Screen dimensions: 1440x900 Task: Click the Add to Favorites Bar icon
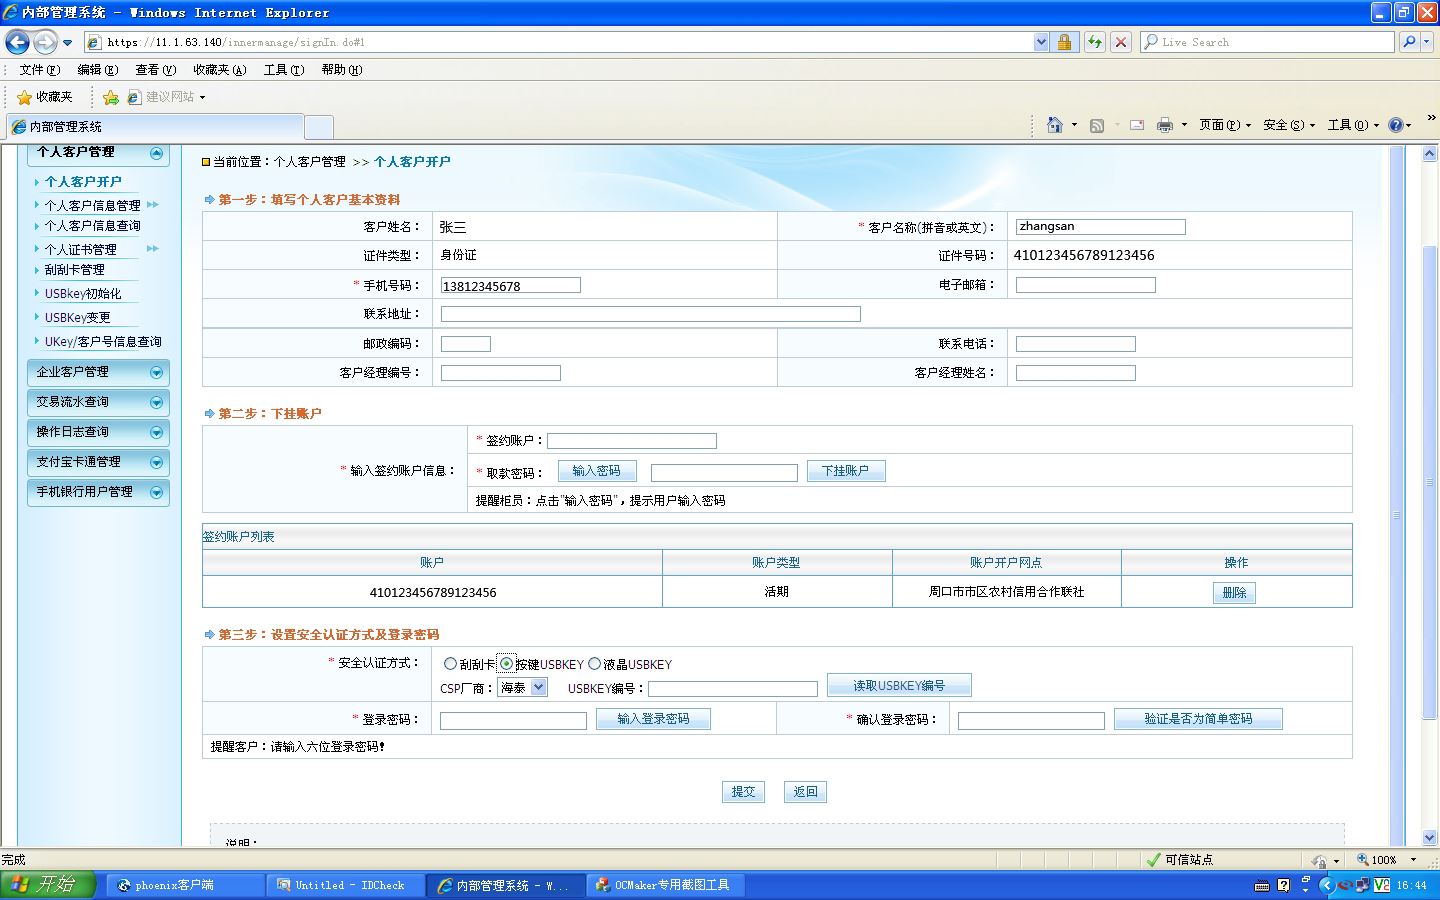tap(111, 97)
